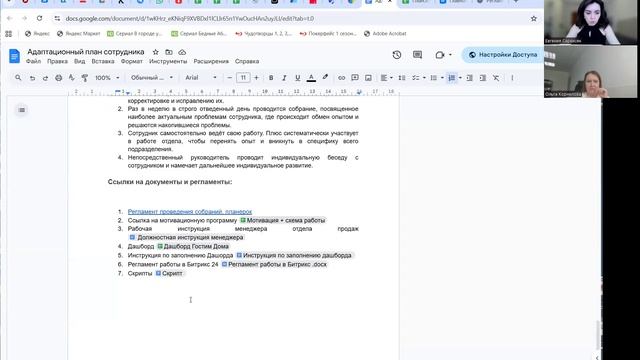This screenshot has height=360, width=640.
Task: Open the 'Формат' menu
Action: tap(132, 61)
